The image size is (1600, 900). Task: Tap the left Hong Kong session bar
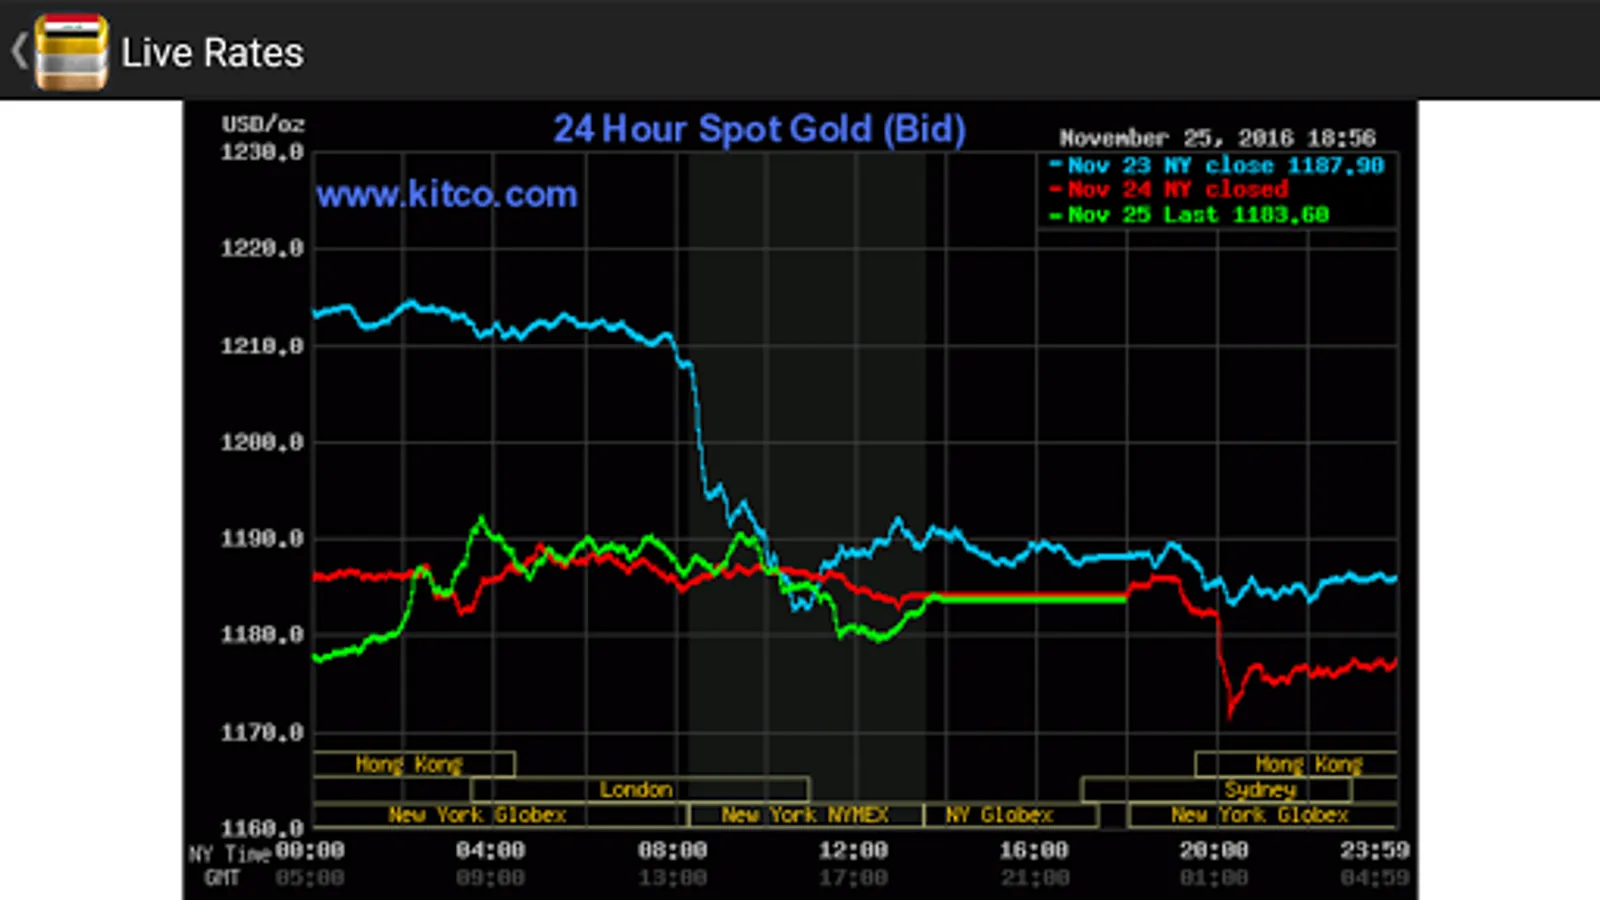pos(414,764)
